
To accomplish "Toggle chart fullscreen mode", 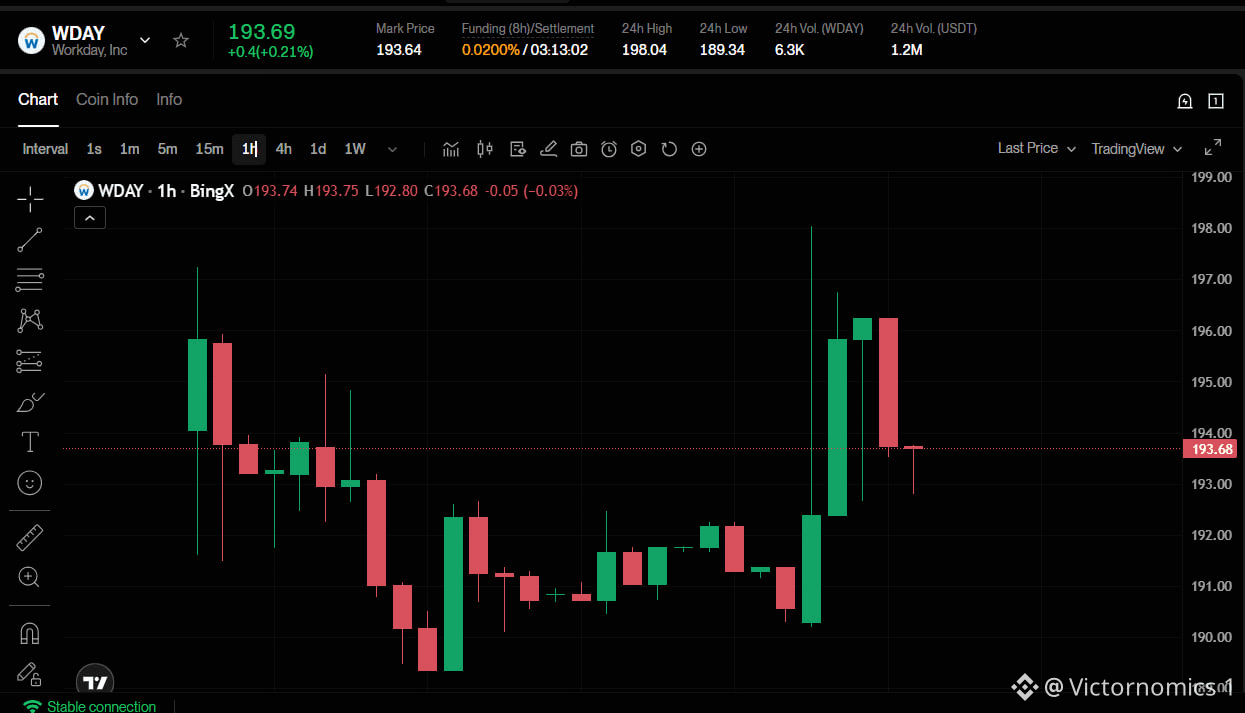I will click(1213, 148).
